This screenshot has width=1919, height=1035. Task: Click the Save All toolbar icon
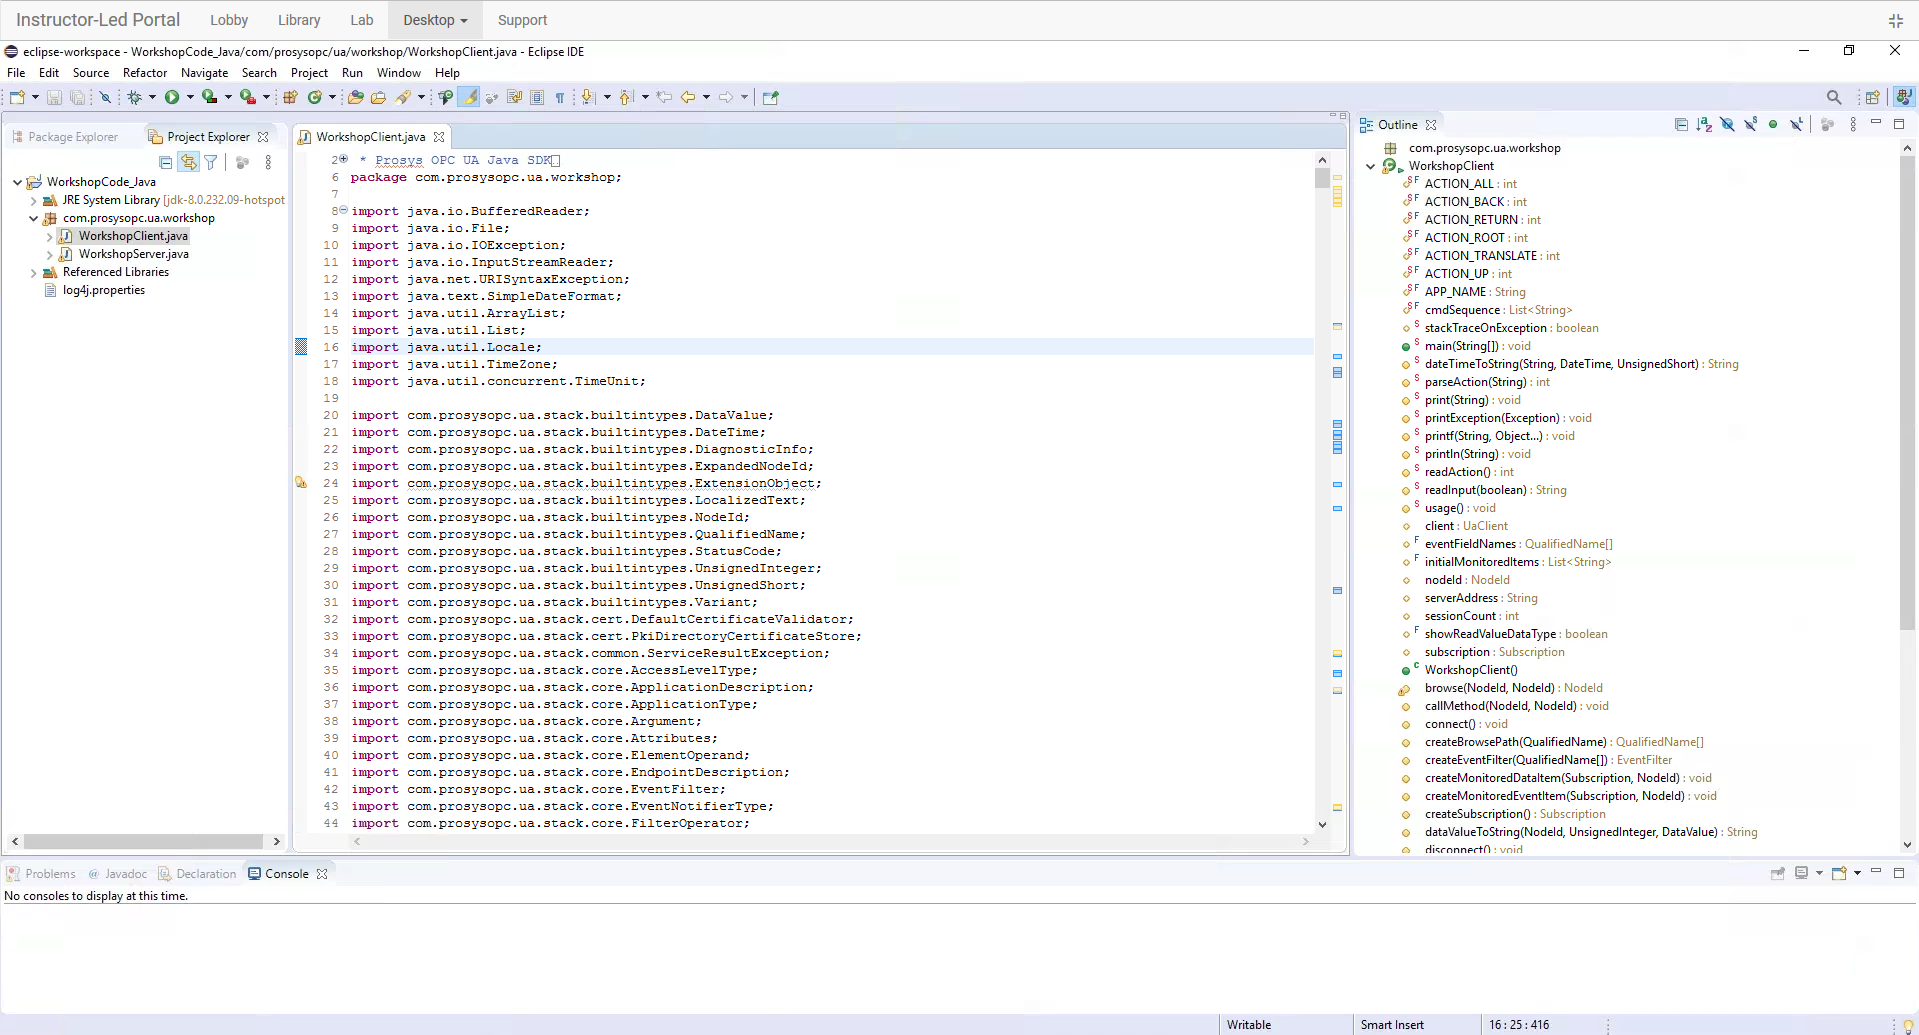[77, 97]
